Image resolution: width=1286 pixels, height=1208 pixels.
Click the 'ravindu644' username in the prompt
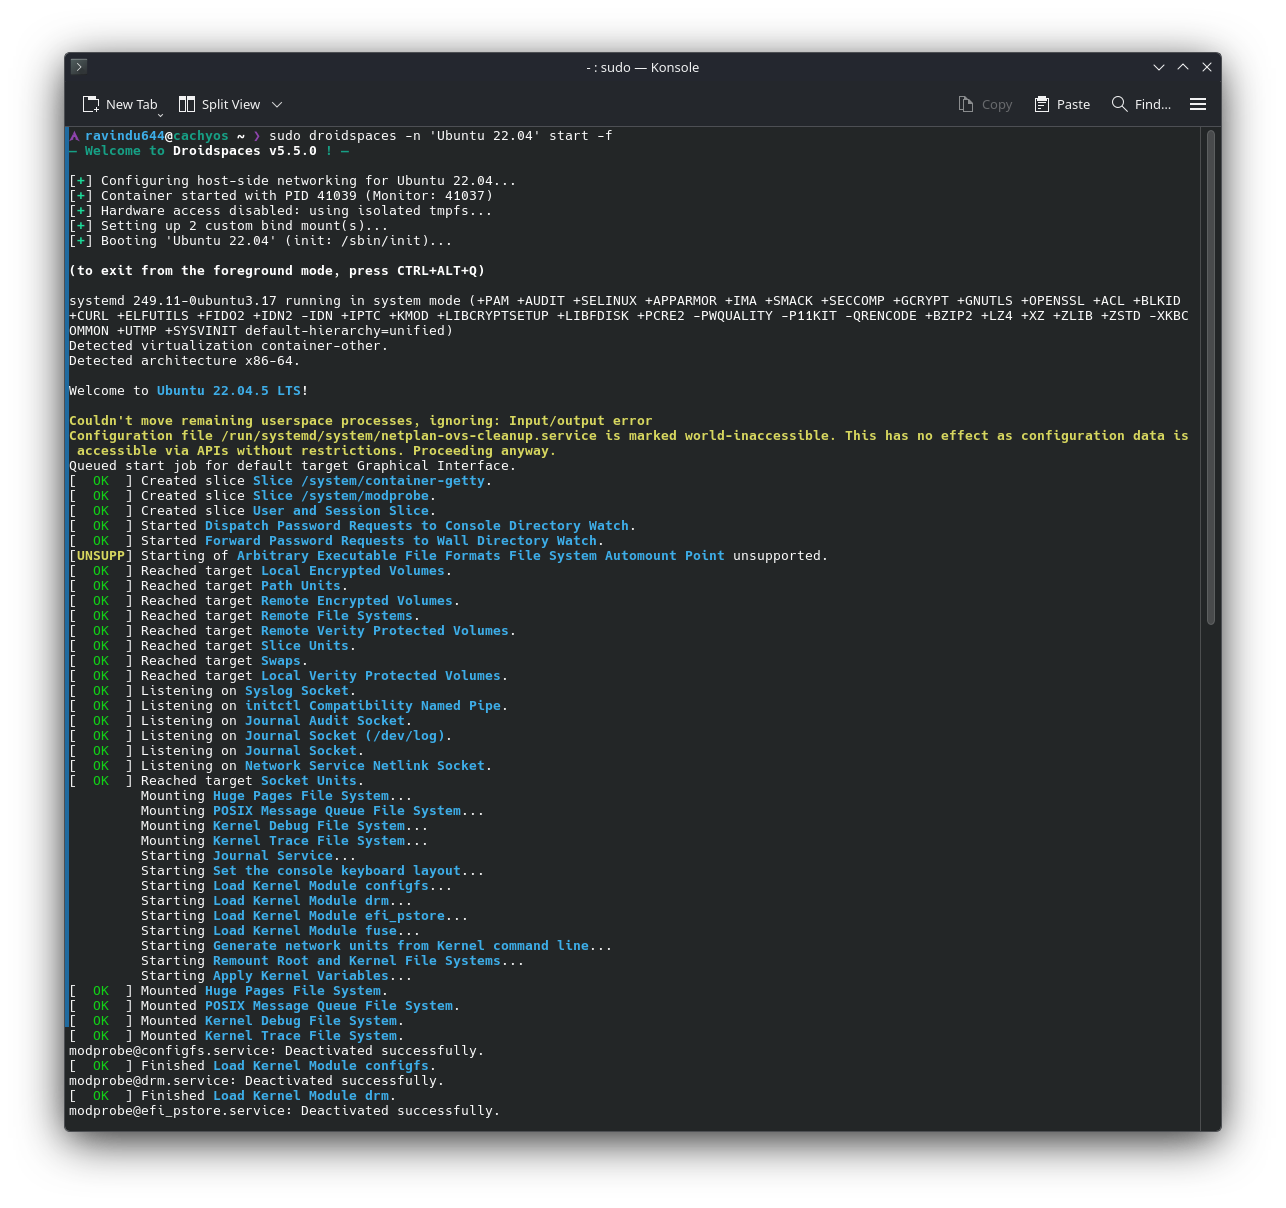[124, 136]
